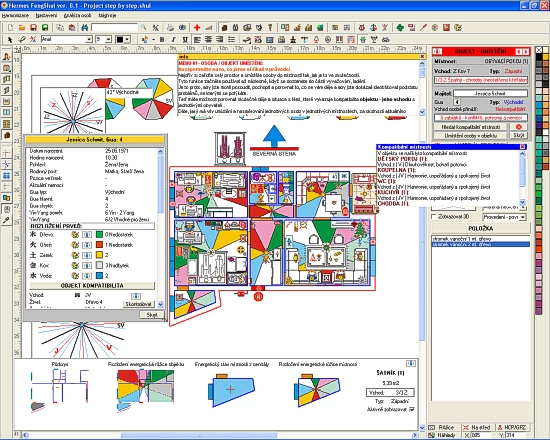Viewport: 550px width, 440px height.
Task: Click the eyedropper tool in left sidebar
Action: pyautogui.click(x=6, y=220)
